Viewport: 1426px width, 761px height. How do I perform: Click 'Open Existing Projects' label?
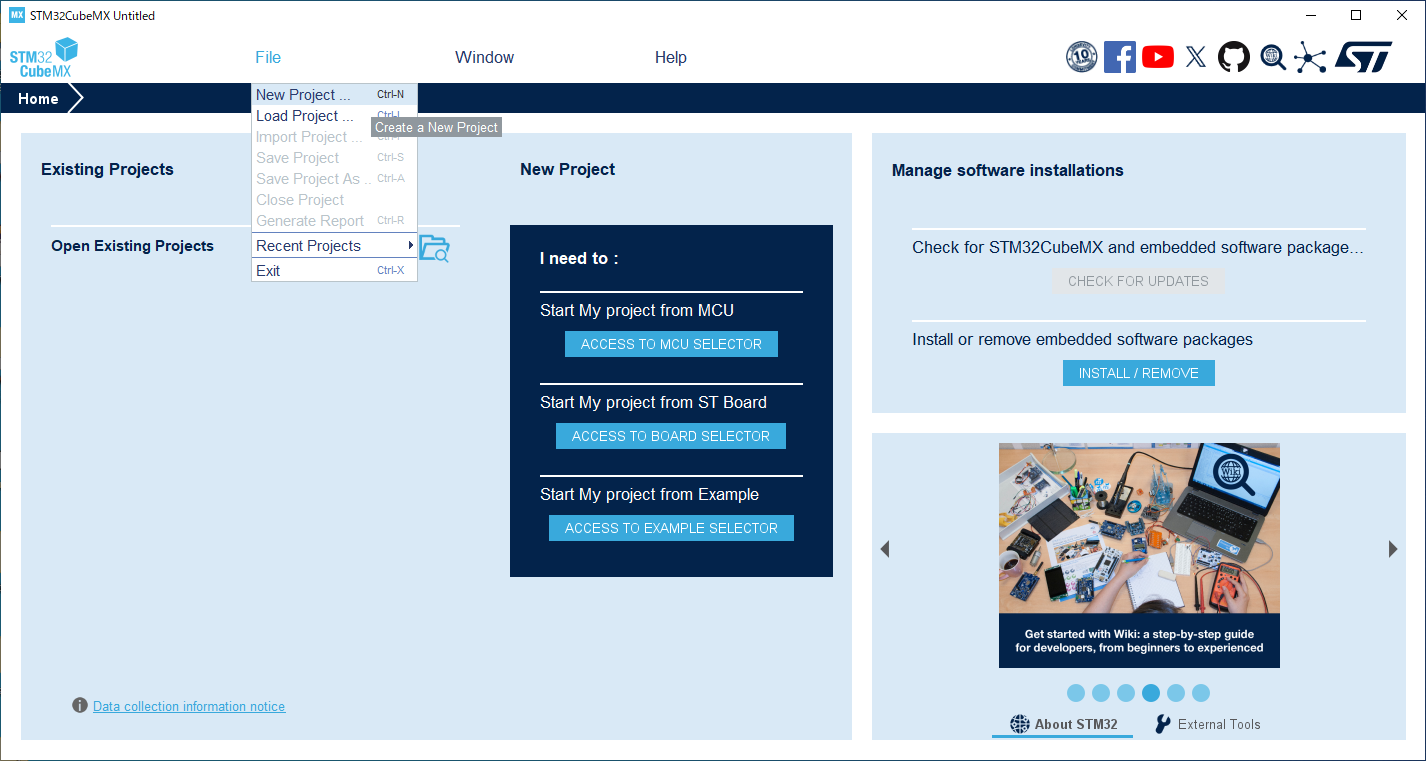(132, 246)
